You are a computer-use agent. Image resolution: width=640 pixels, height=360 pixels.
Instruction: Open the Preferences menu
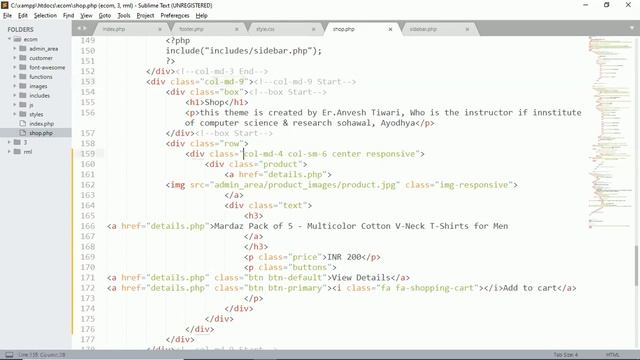[x=175, y=16]
